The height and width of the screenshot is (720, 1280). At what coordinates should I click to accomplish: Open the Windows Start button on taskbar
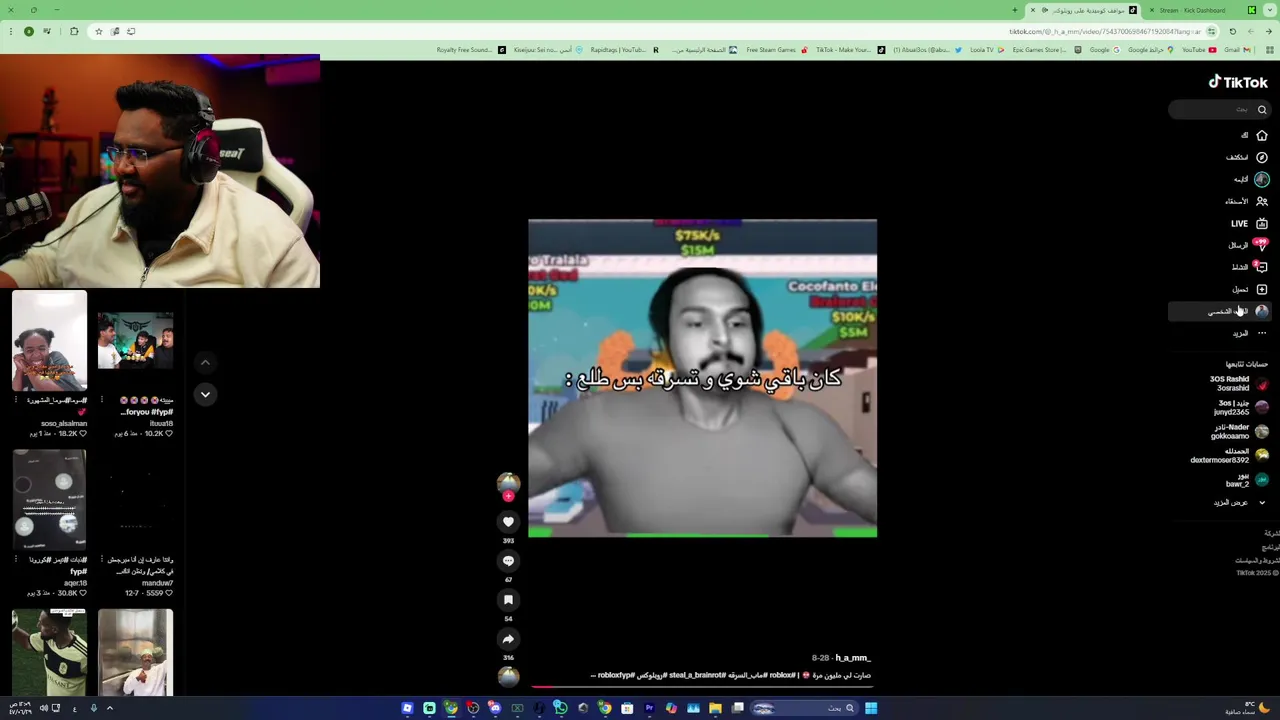click(871, 708)
